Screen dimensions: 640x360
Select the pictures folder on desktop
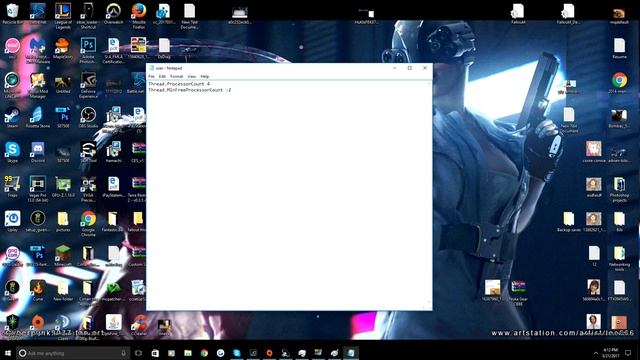(x=63, y=221)
